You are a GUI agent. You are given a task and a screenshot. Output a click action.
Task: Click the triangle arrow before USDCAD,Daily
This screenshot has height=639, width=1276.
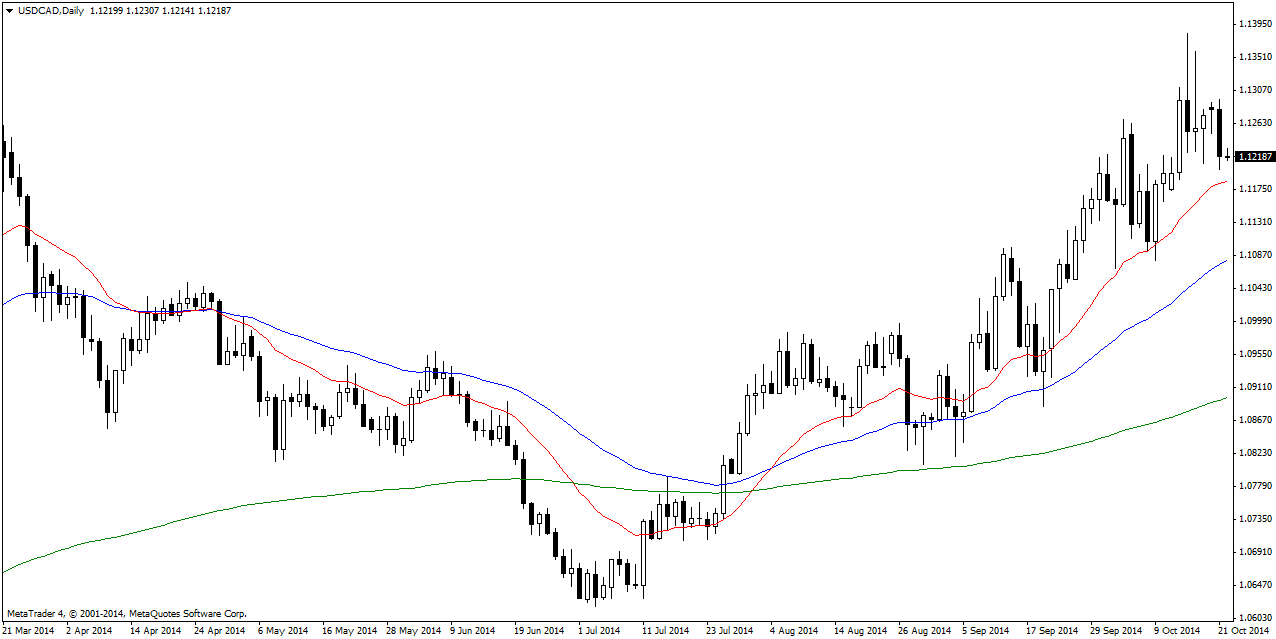click(x=9, y=11)
